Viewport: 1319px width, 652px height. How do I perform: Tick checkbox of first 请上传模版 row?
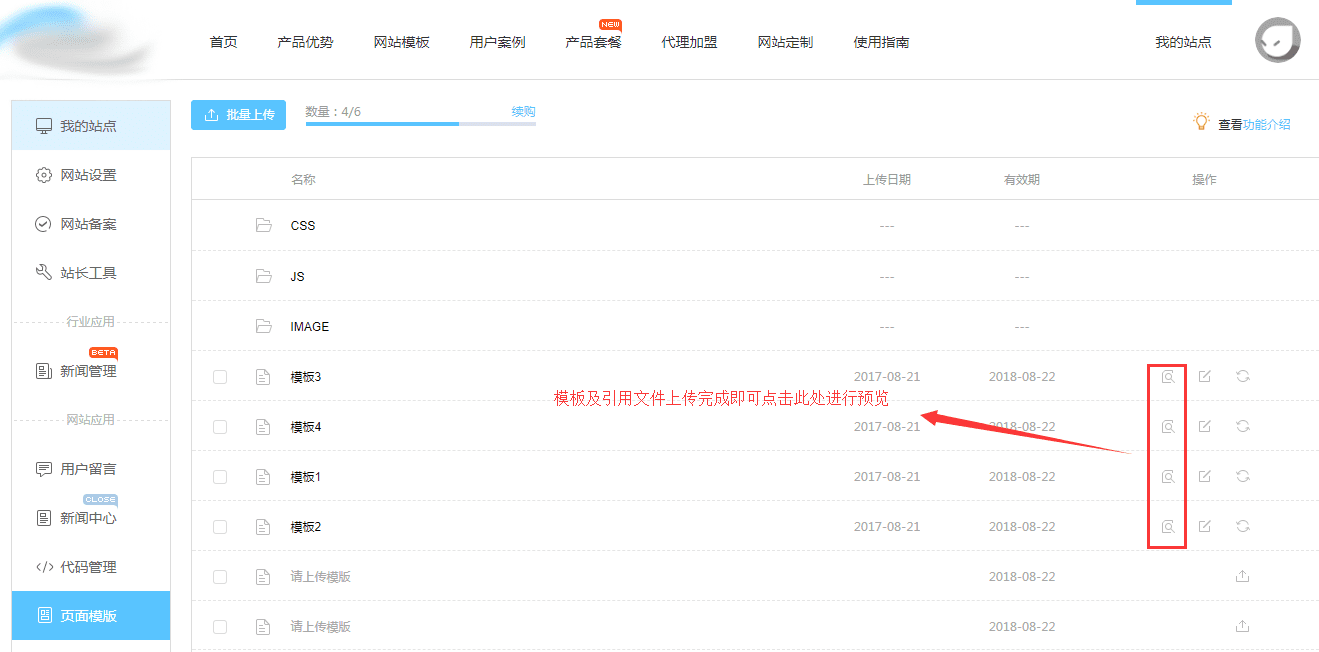pyautogui.click(x=220, y=577)
